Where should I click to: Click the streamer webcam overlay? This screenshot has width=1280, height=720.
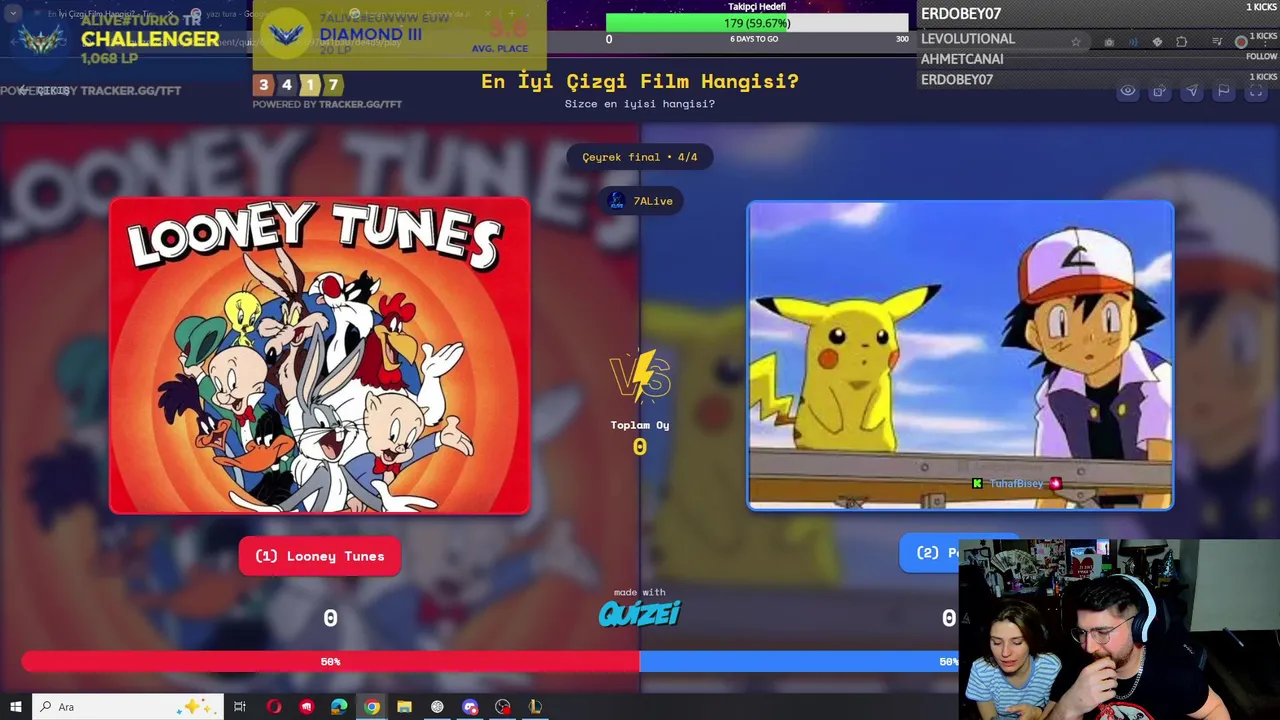pos(1119,630)
